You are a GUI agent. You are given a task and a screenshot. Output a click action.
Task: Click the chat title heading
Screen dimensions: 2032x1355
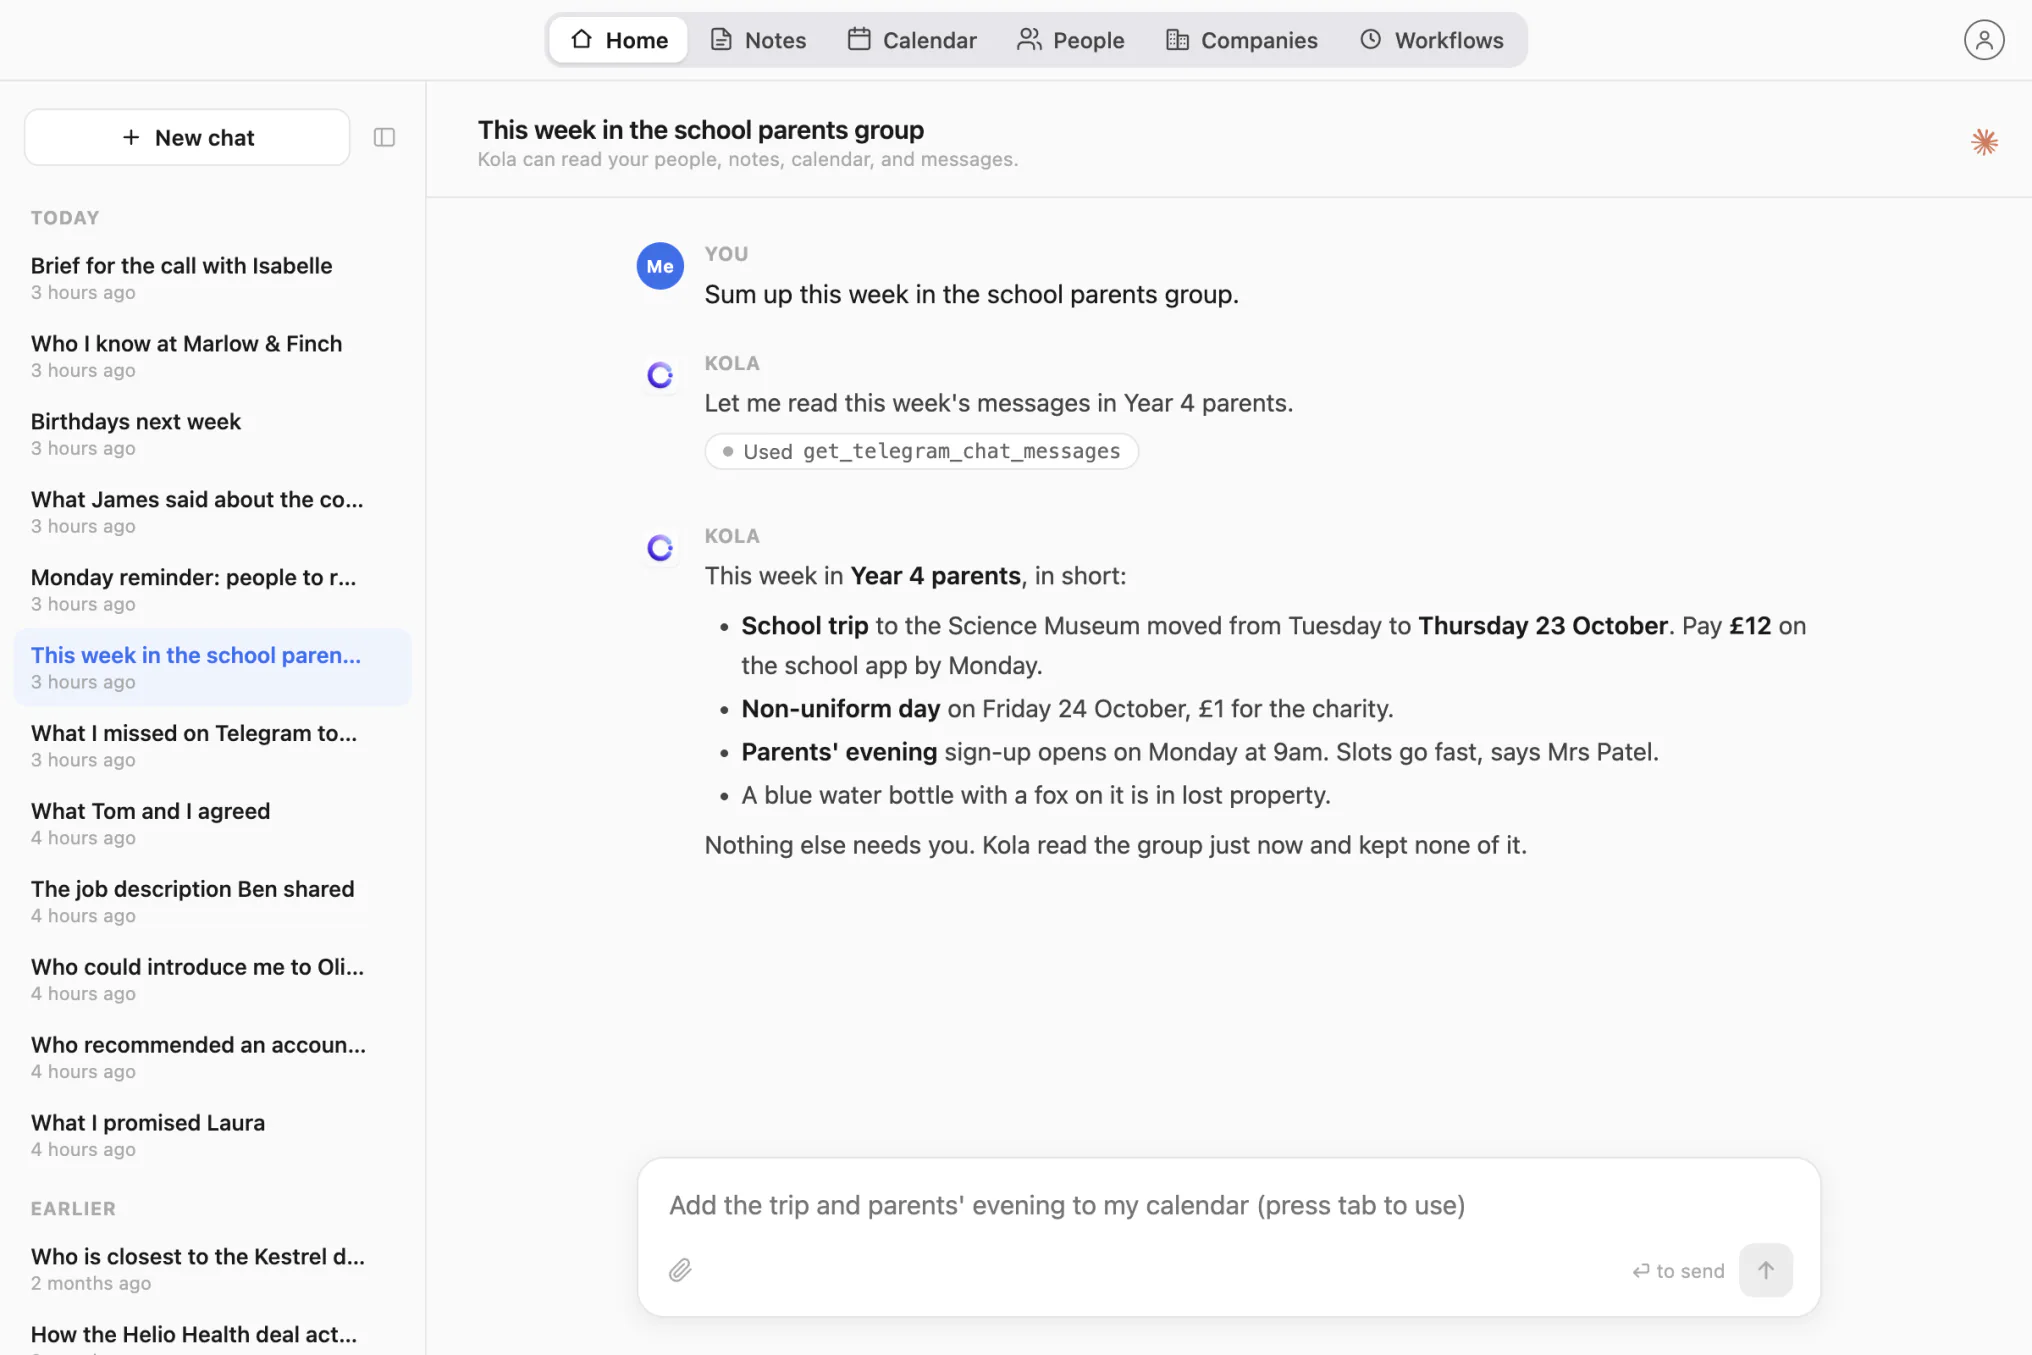tap(700, 130)
